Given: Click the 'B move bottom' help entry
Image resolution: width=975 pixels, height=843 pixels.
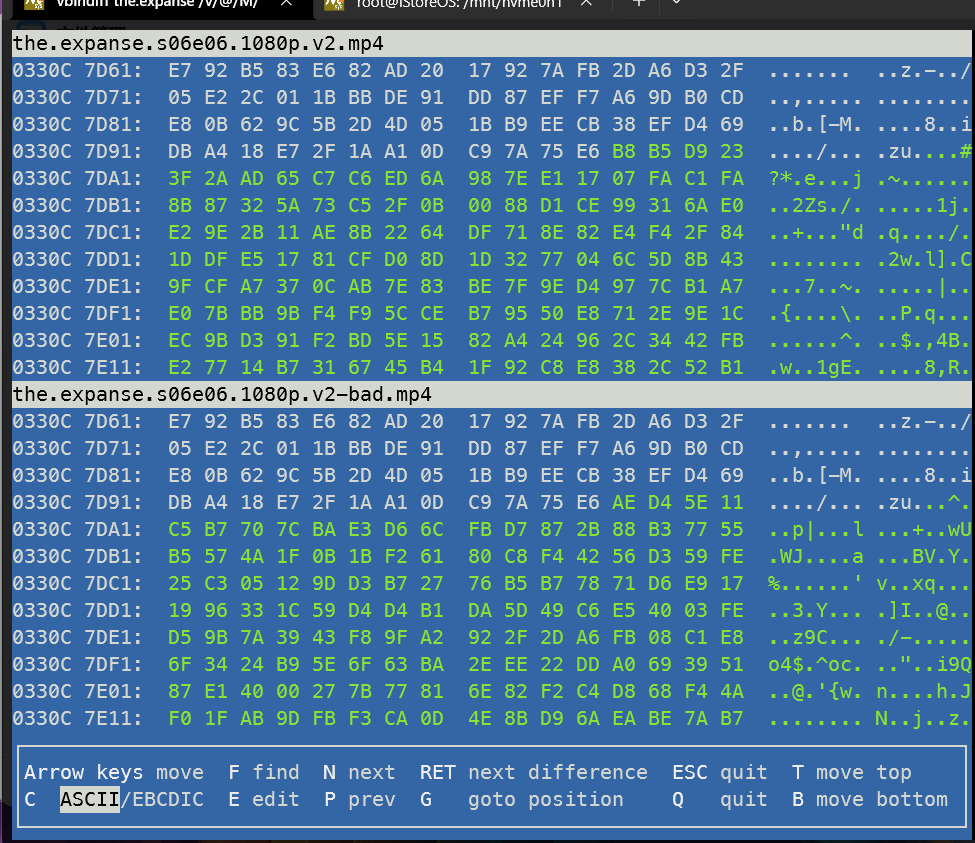Looking at the screenshot, I should tap(869, 799).
